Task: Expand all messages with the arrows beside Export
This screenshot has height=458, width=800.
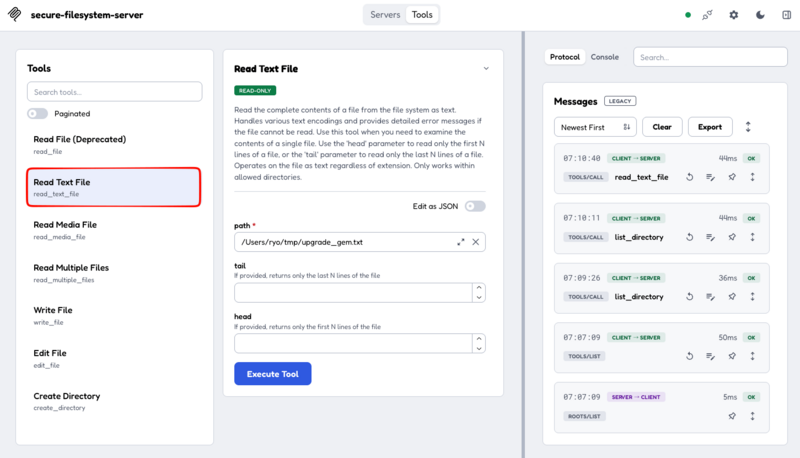Action: [748, 127]
